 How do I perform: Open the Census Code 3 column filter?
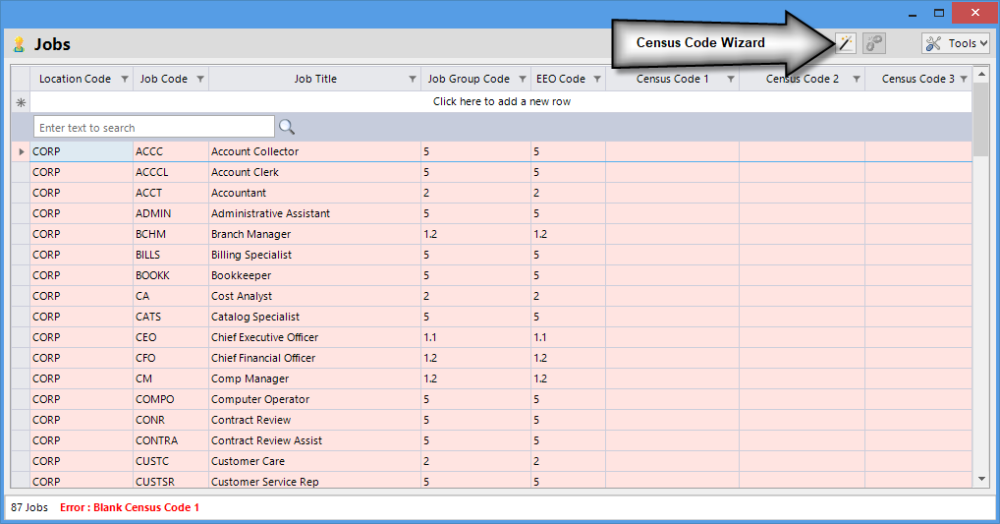964,79
